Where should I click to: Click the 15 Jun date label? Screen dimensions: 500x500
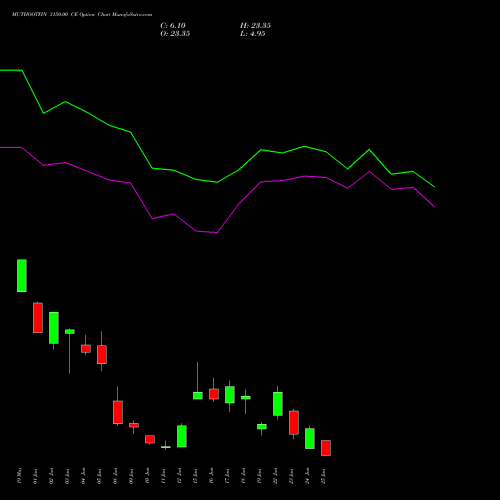(195, 476)
